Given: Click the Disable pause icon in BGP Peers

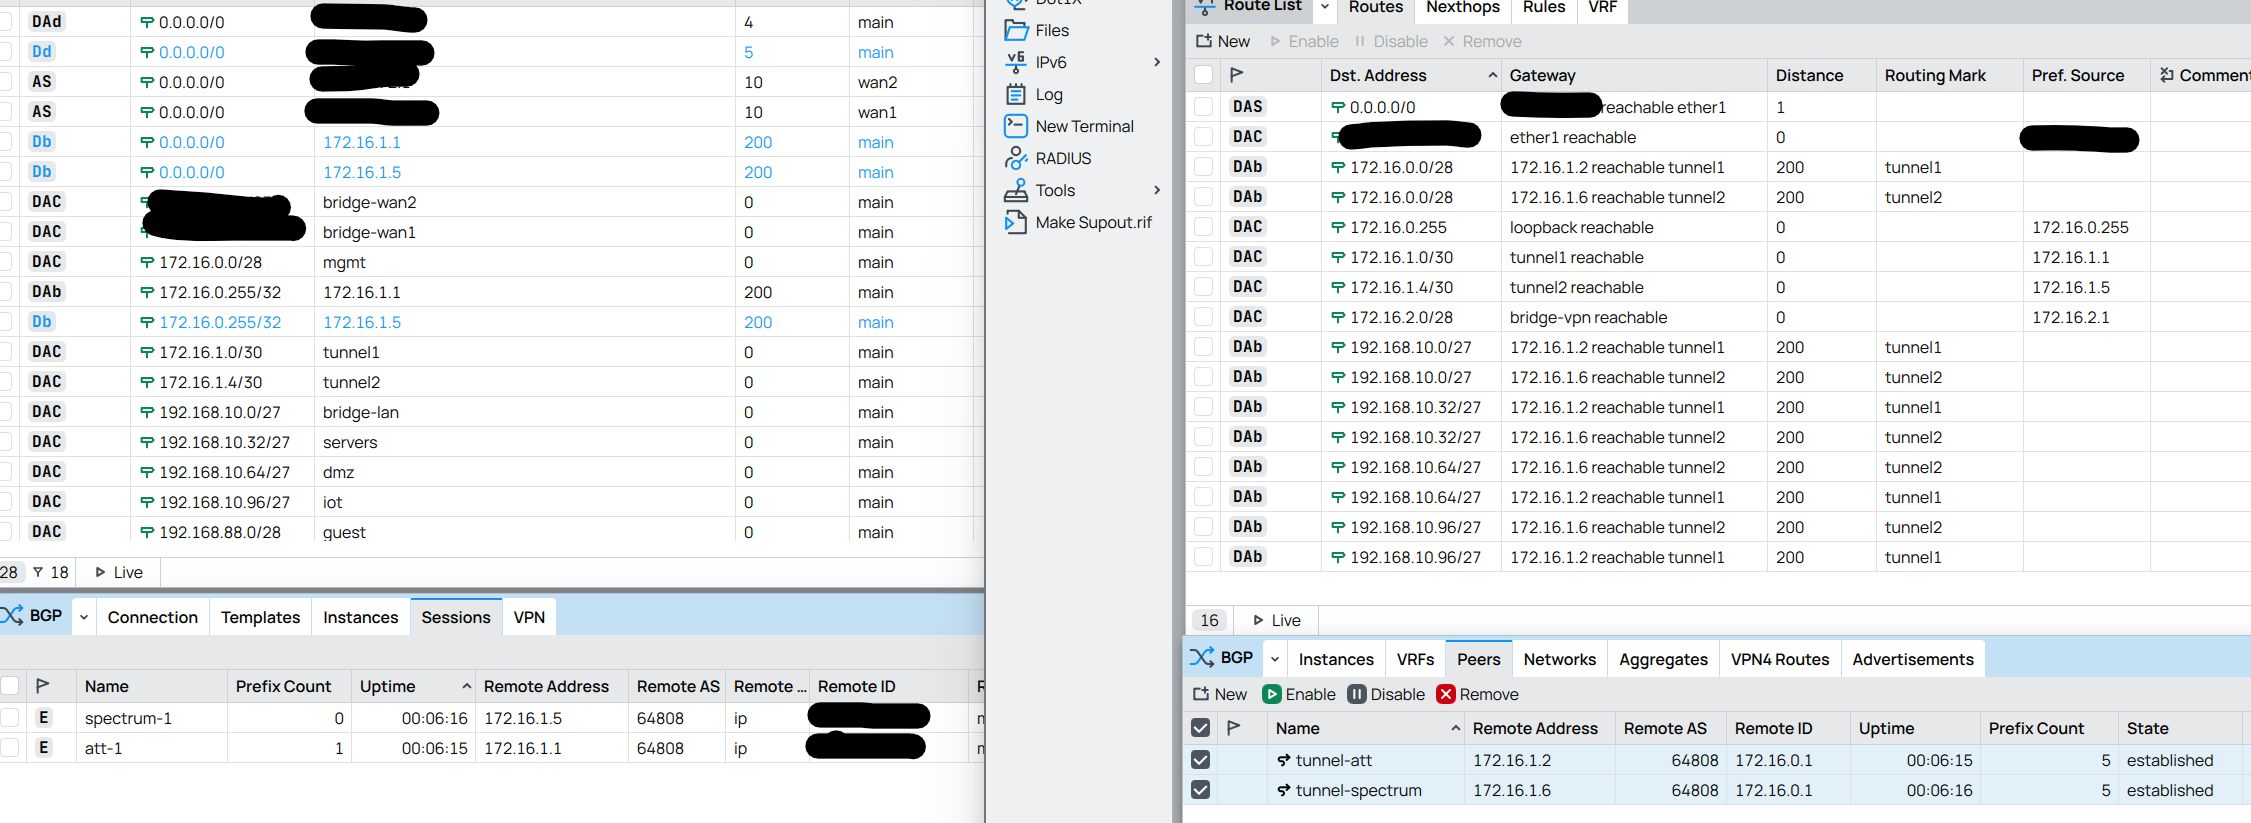Looking at the screenshot, I should coord(1357,694).
